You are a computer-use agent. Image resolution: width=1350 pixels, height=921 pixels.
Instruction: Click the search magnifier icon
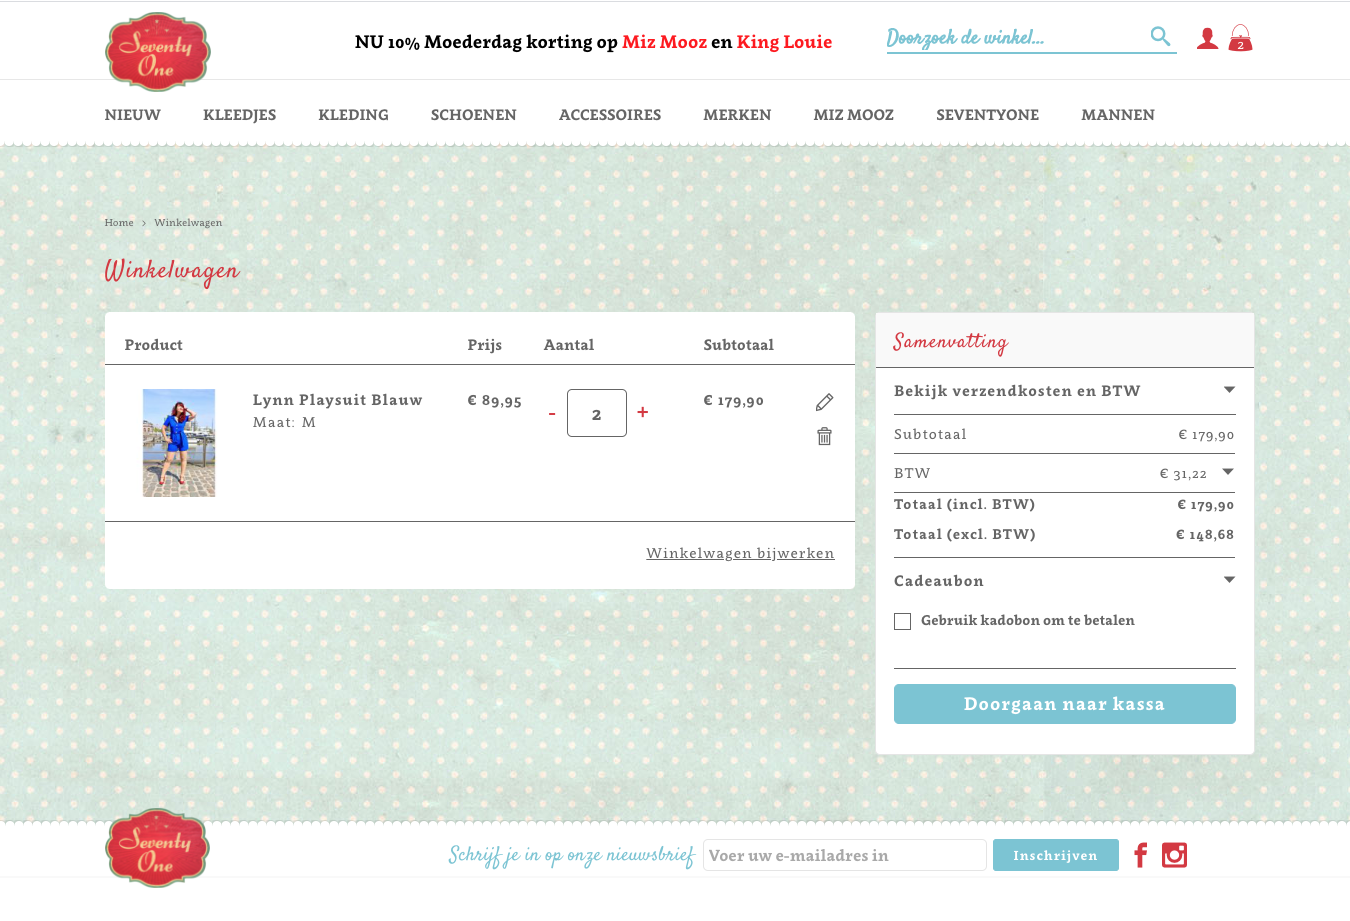tap(1160, 37)
